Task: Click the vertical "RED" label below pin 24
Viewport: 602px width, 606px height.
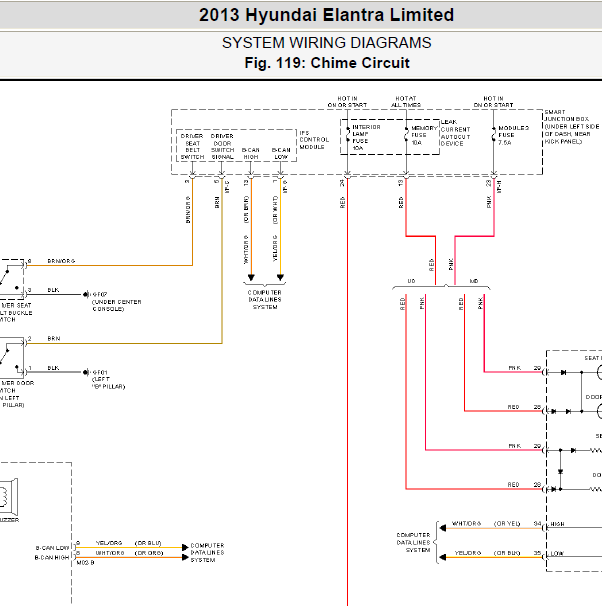Action: pos(342,202)
